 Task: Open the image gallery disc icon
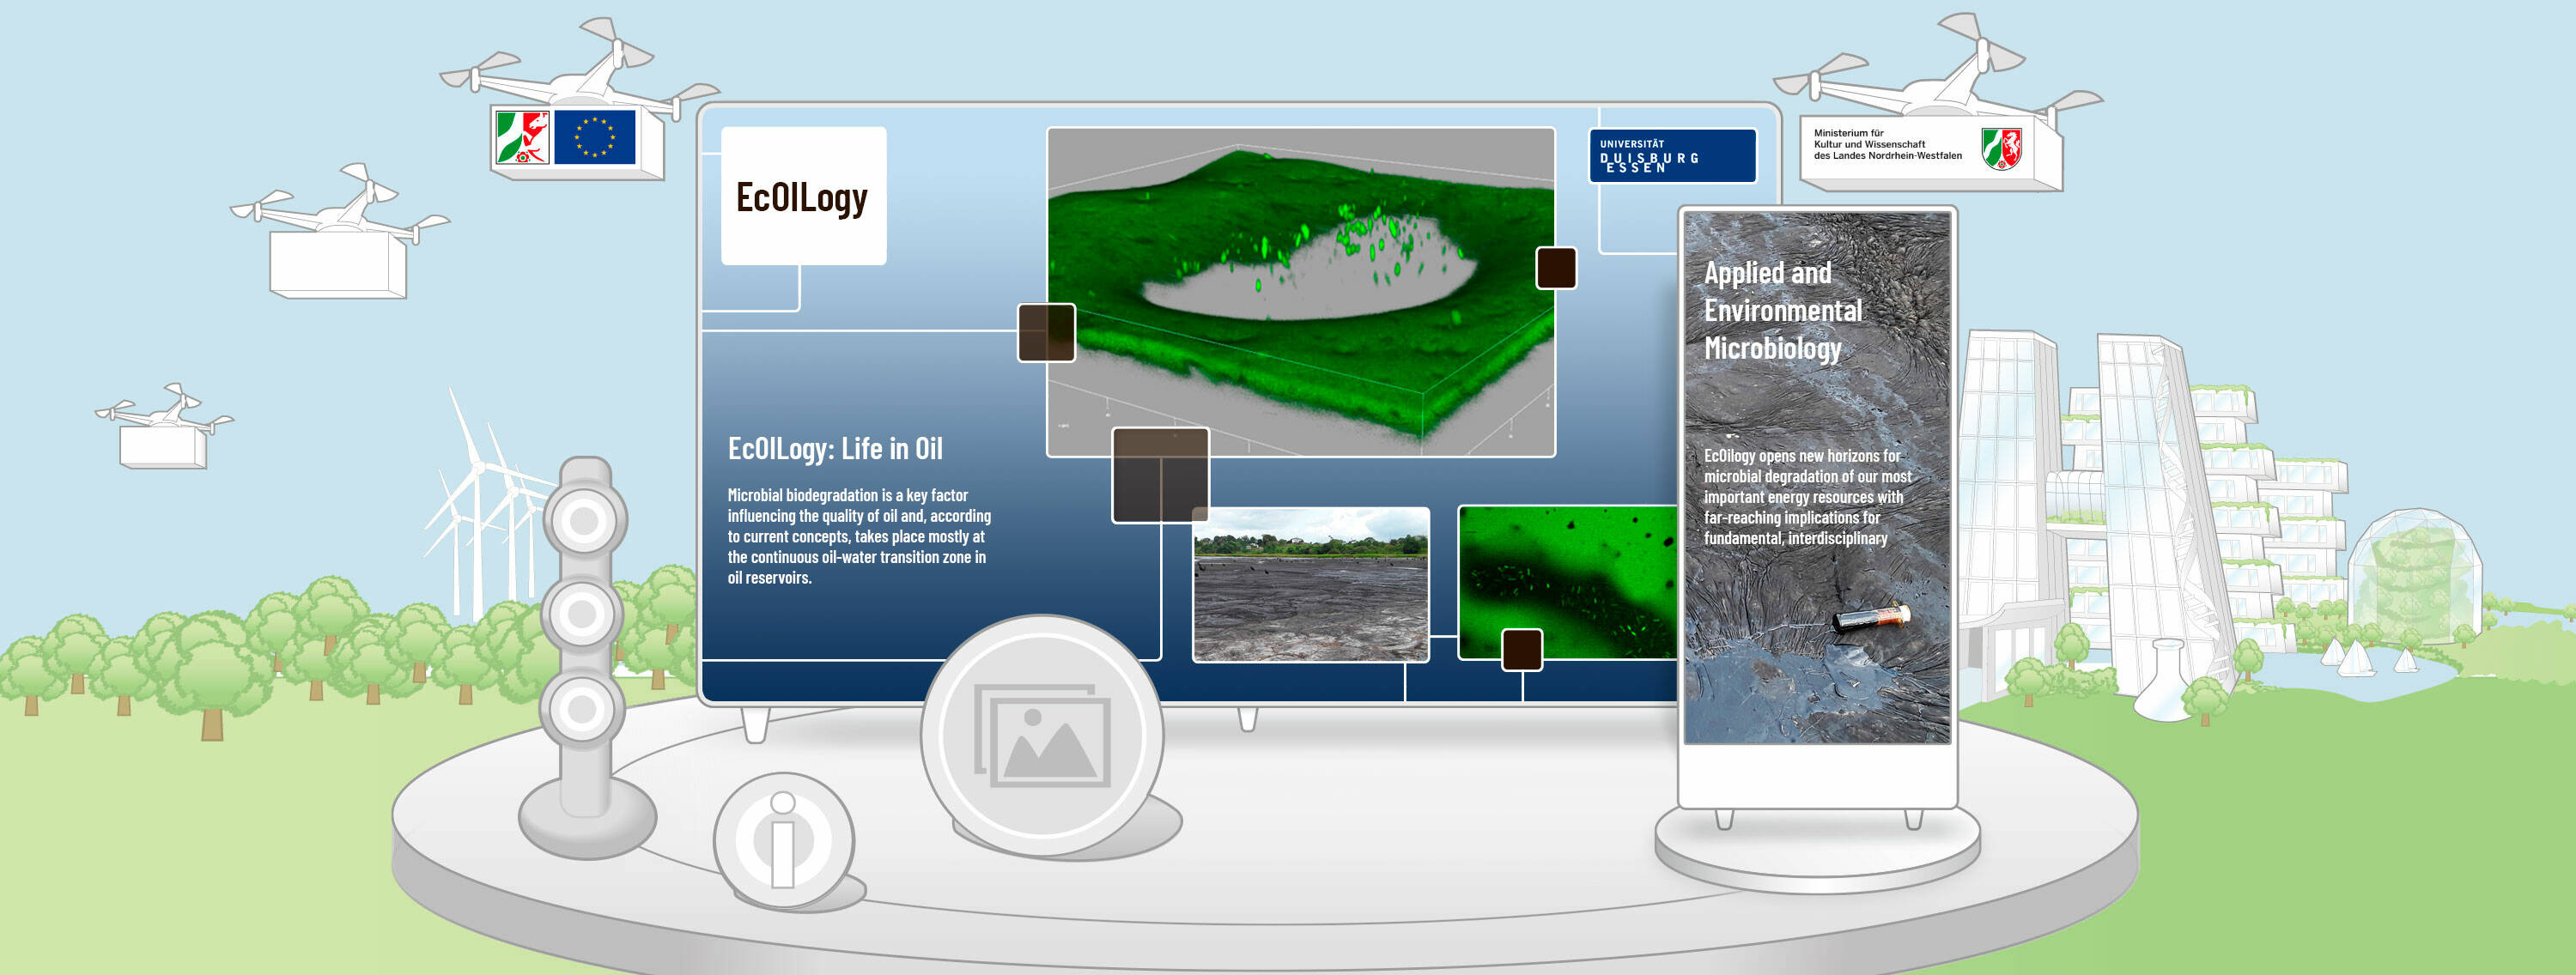[x=1042, y=735]
